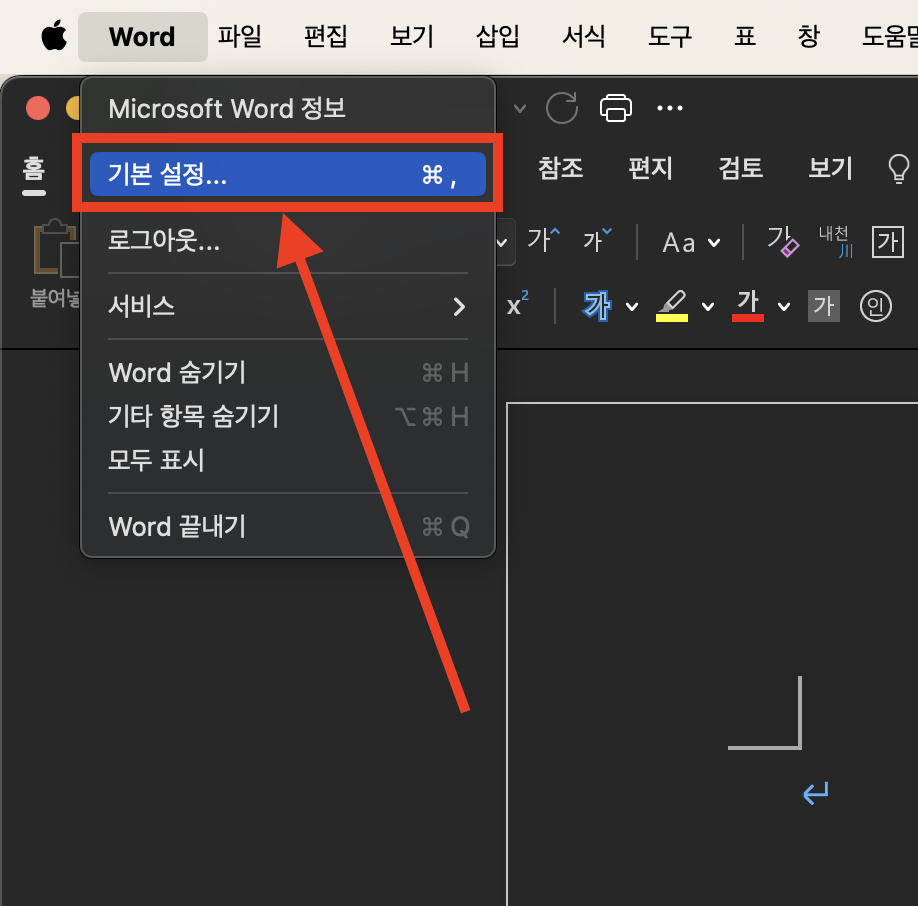Open the highlight color dropdown arrow
This screenshot has width=918, height=906.
coord(708,307)
